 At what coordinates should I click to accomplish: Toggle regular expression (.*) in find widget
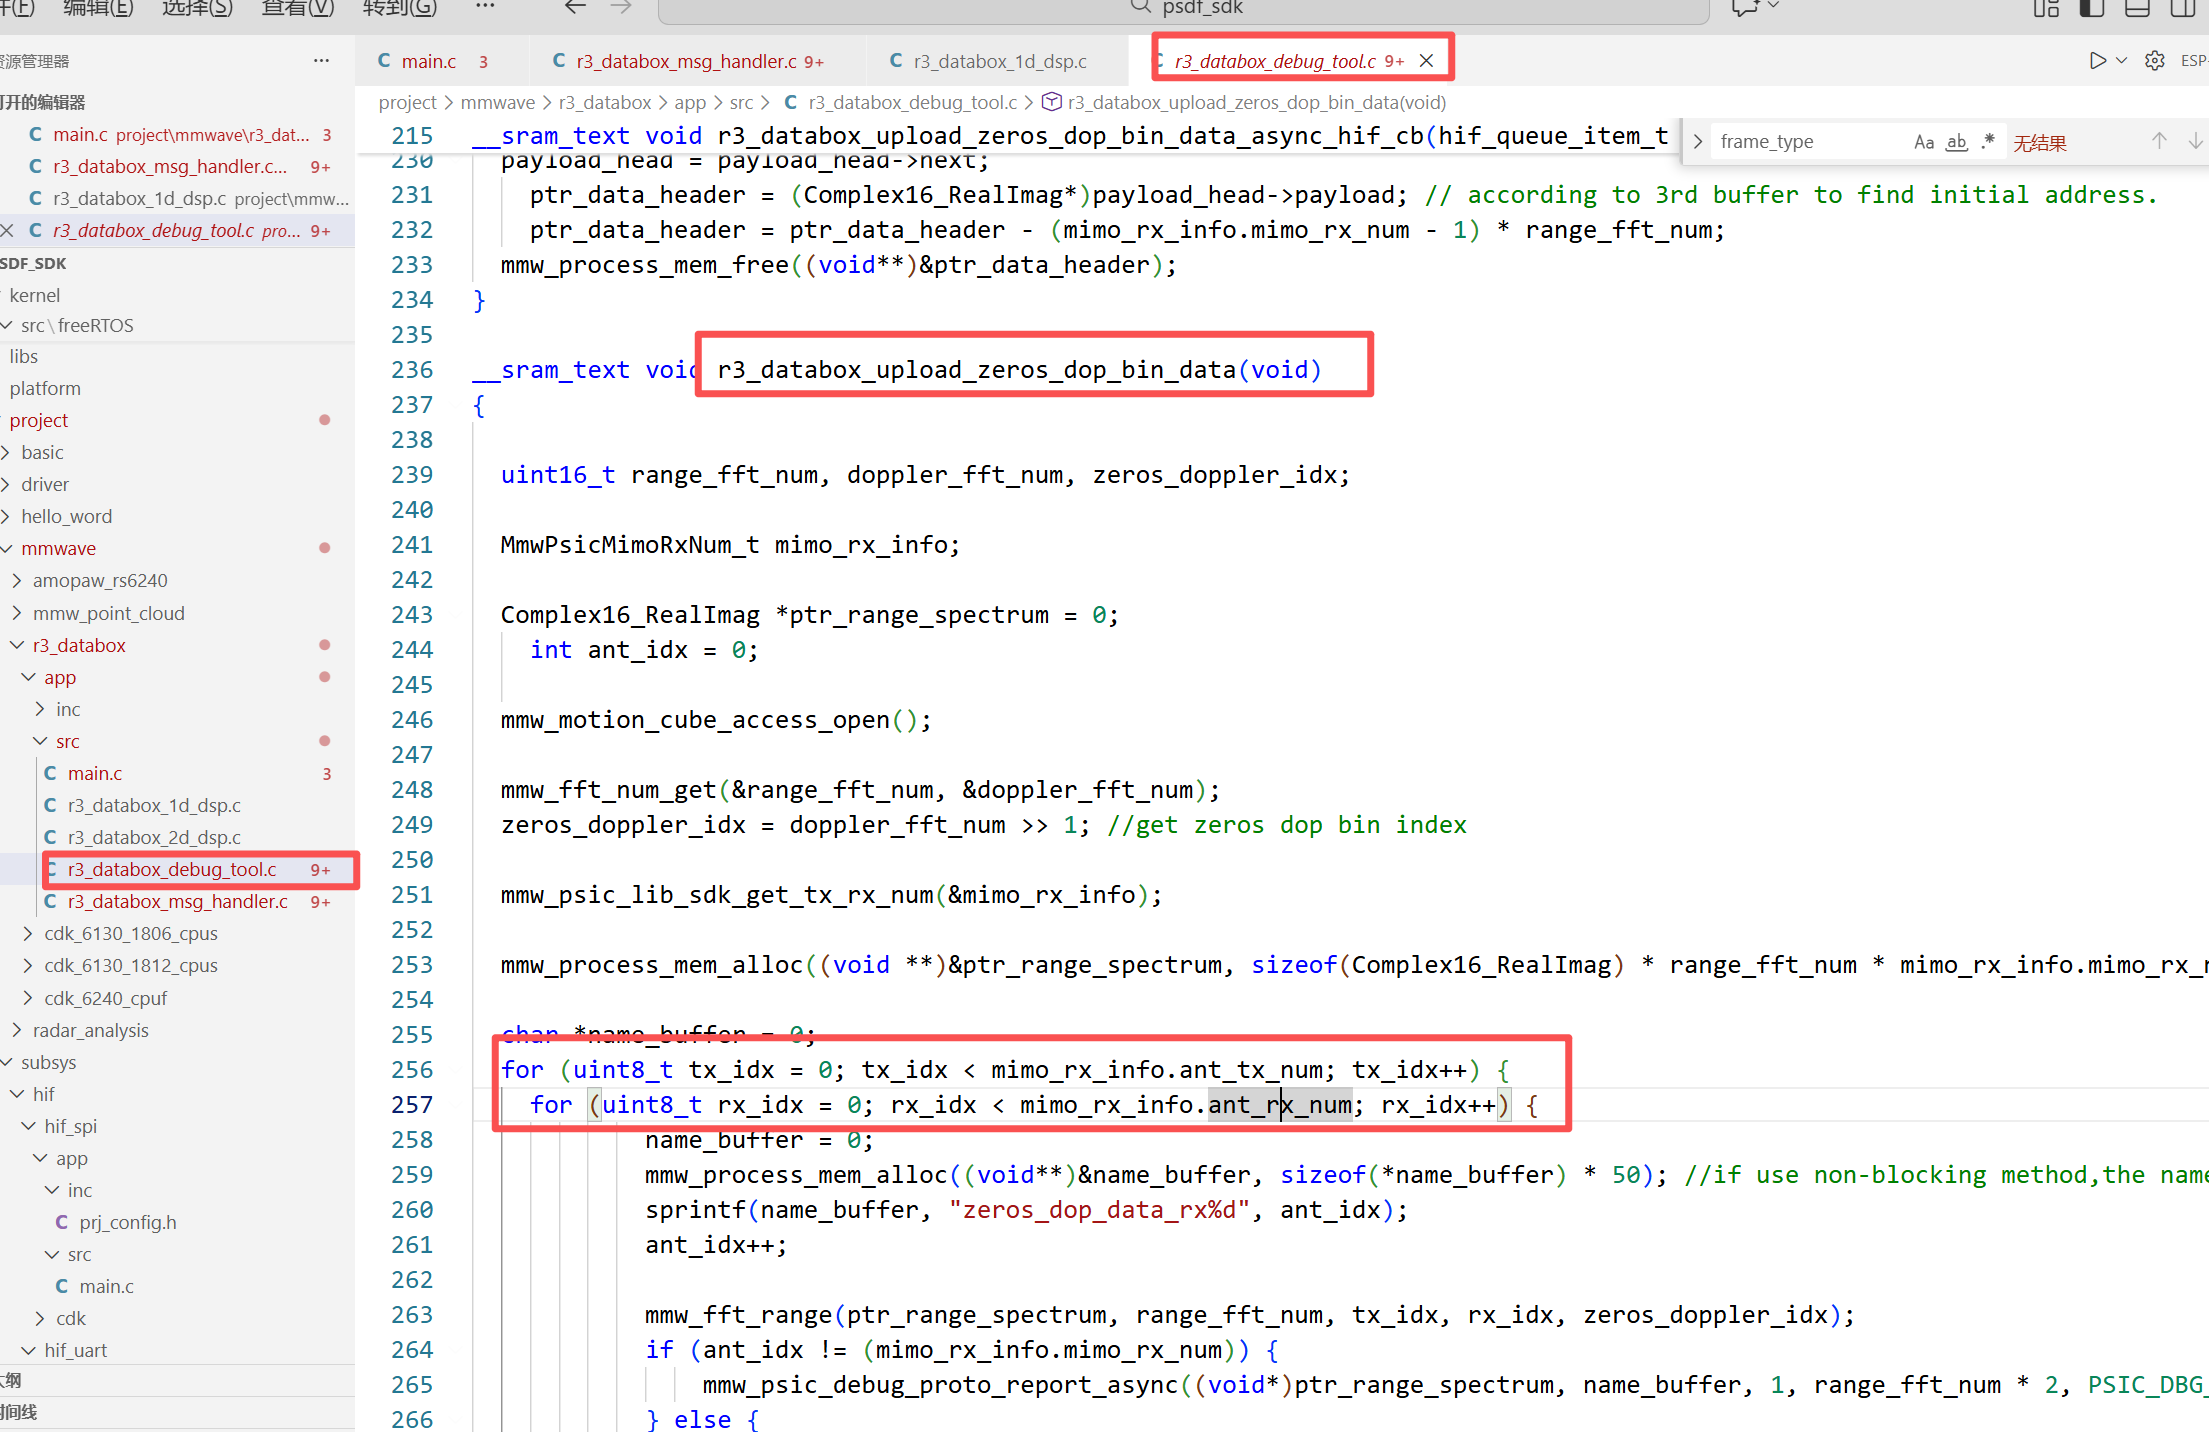point(1988,142)
